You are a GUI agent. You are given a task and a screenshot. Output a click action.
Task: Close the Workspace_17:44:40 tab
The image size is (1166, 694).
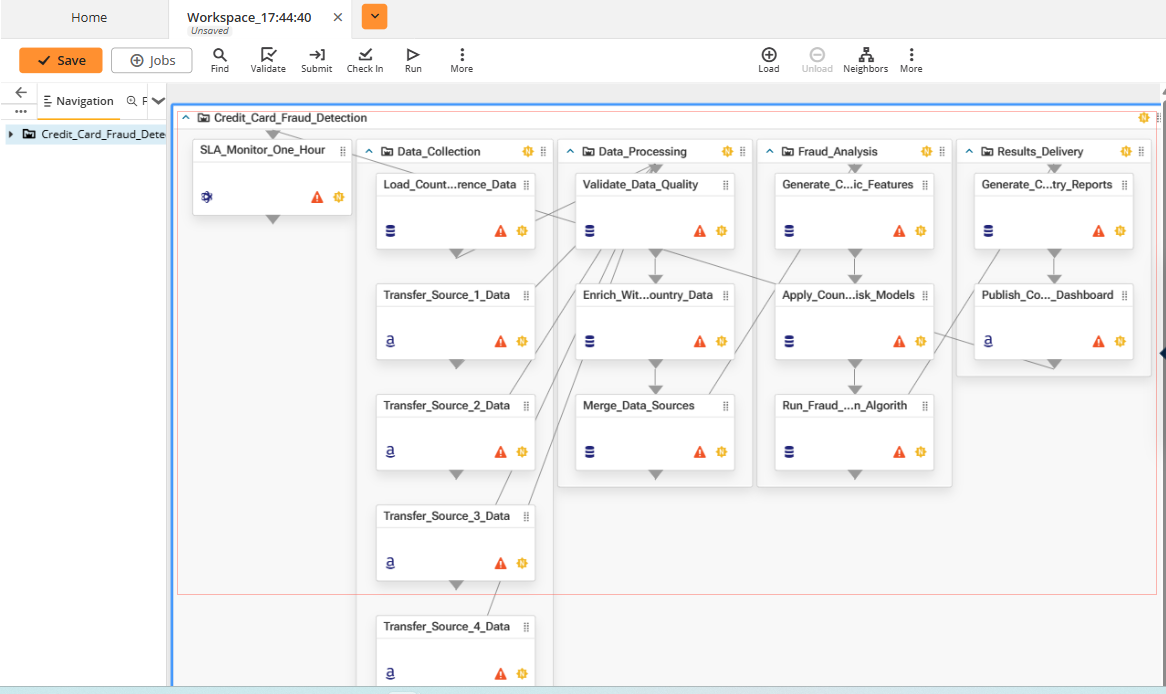click(x=338, y=17)
